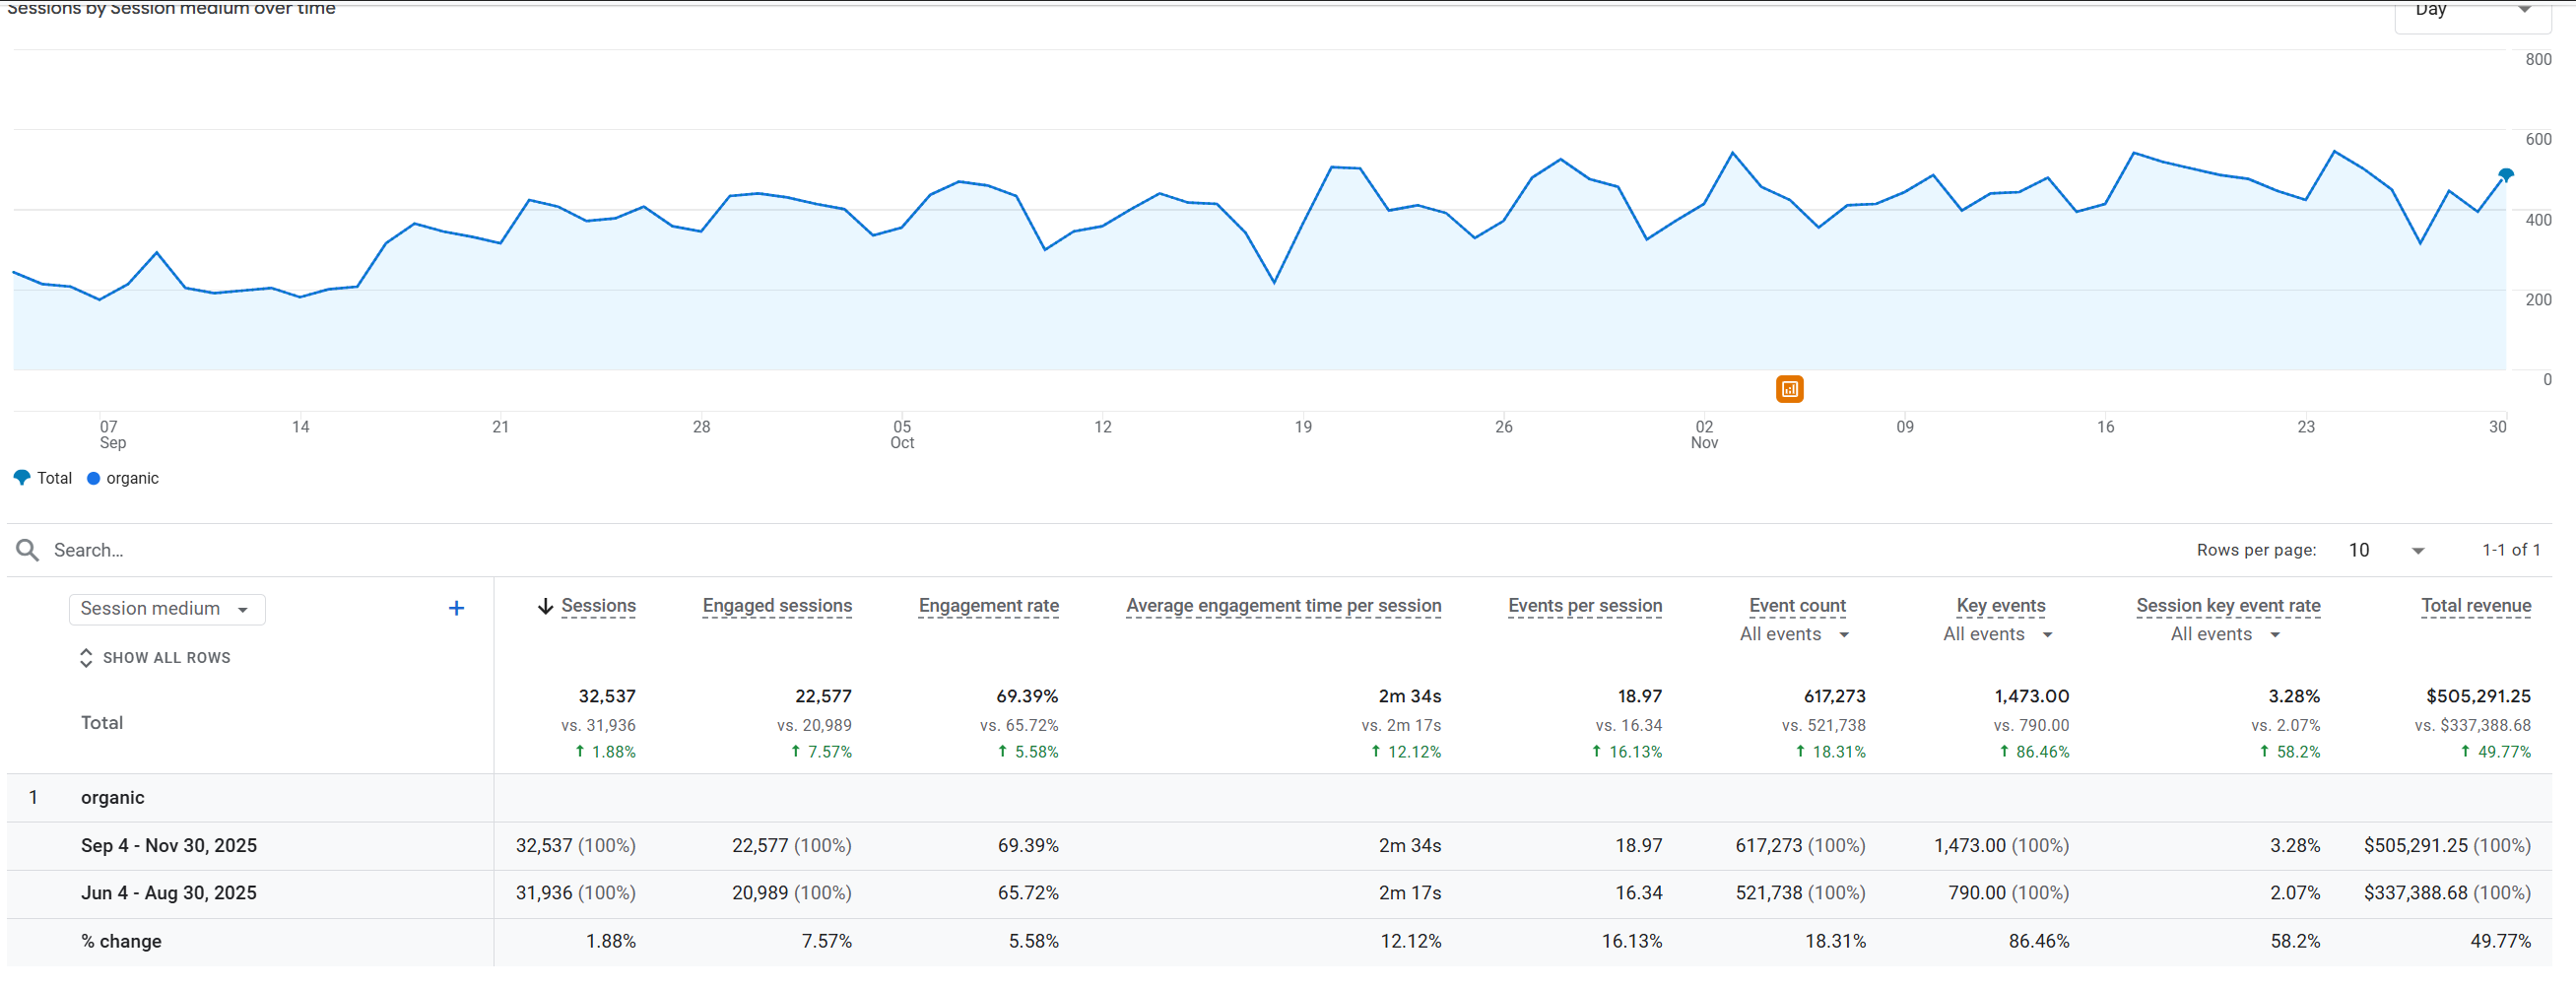Click total sessions value 32,537
This screenshot has width=2576, height=988.
[607, 696]
